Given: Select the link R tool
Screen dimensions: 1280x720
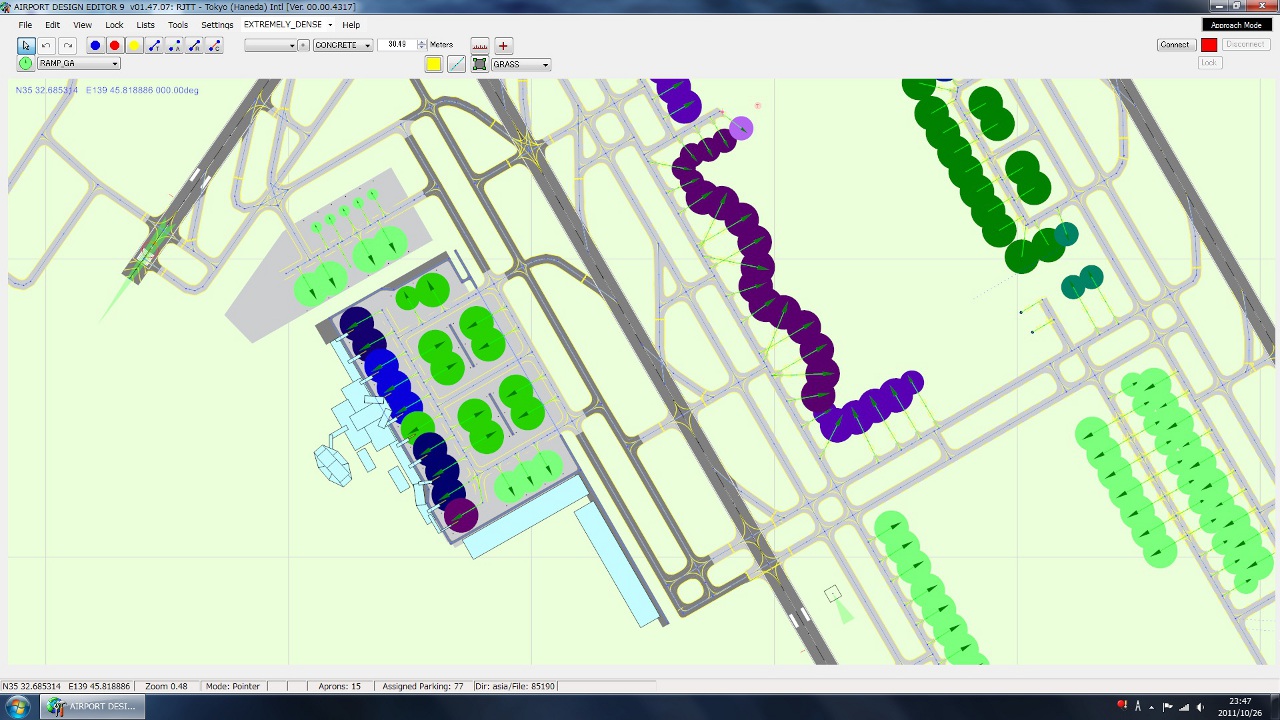Looking at the screenshot, I should (x=194, y=45).
